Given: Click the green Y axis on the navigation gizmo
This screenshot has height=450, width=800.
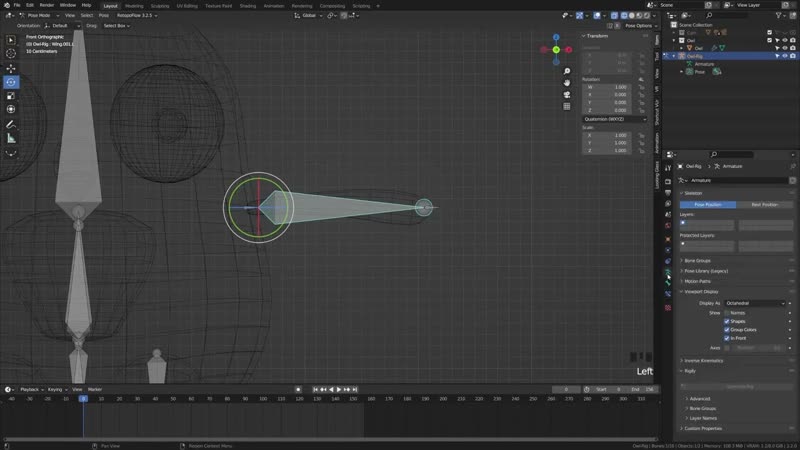Looking at the screenshot, I should [556, 49].
